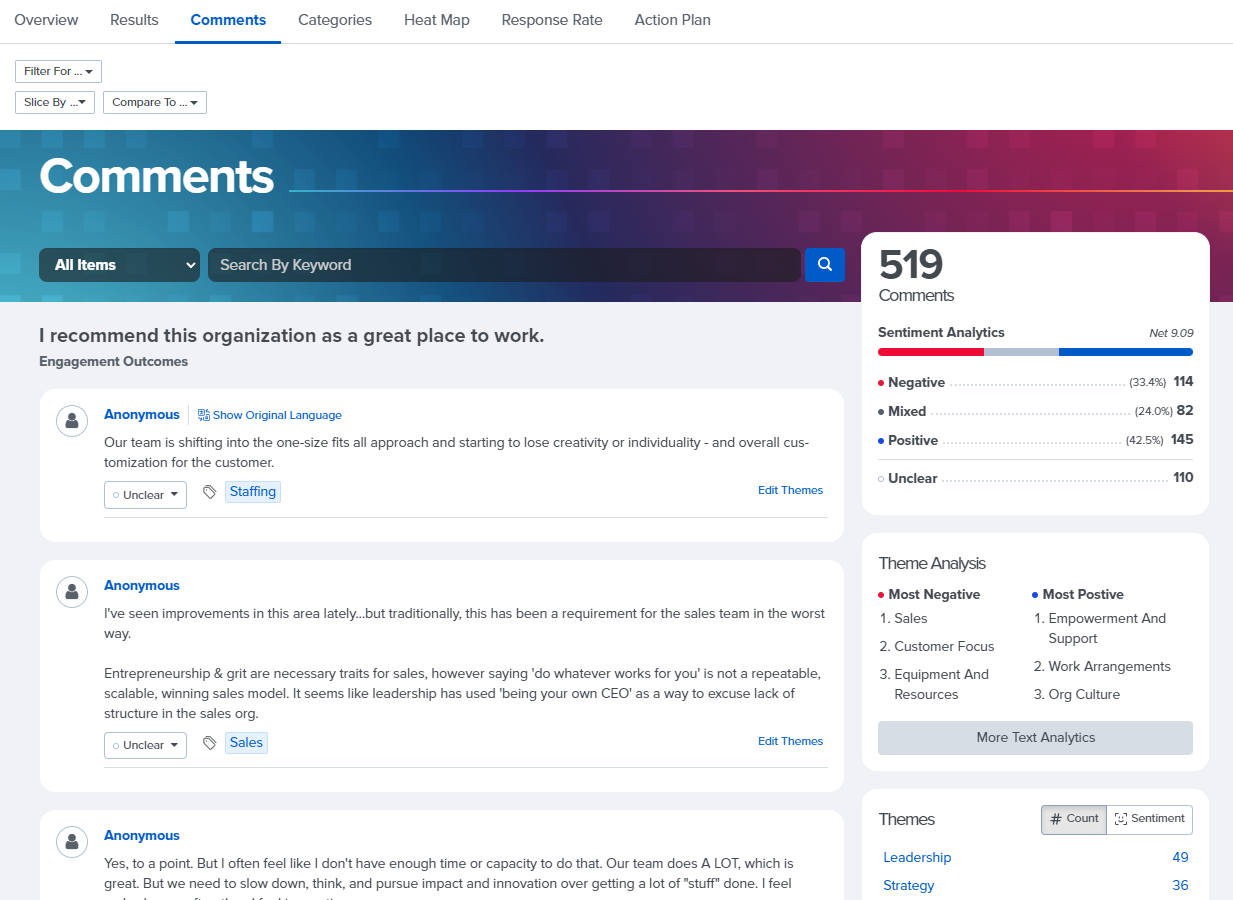The width and height of the screenshot is (1233, 900).
Task: Open the Categories tab
Action: 335,20
